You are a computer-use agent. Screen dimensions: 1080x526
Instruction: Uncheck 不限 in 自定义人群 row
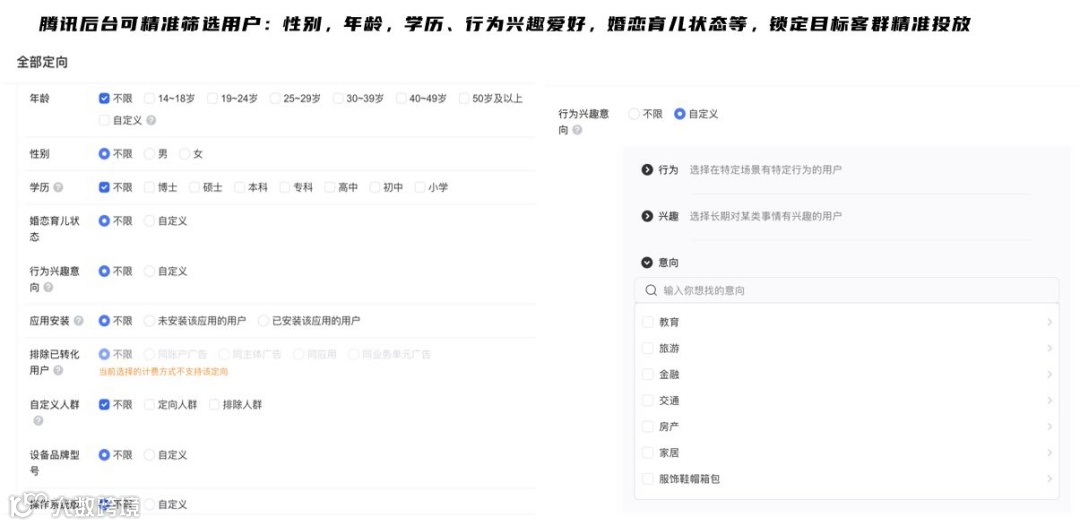pyautogui.click(x=104, y=405)
